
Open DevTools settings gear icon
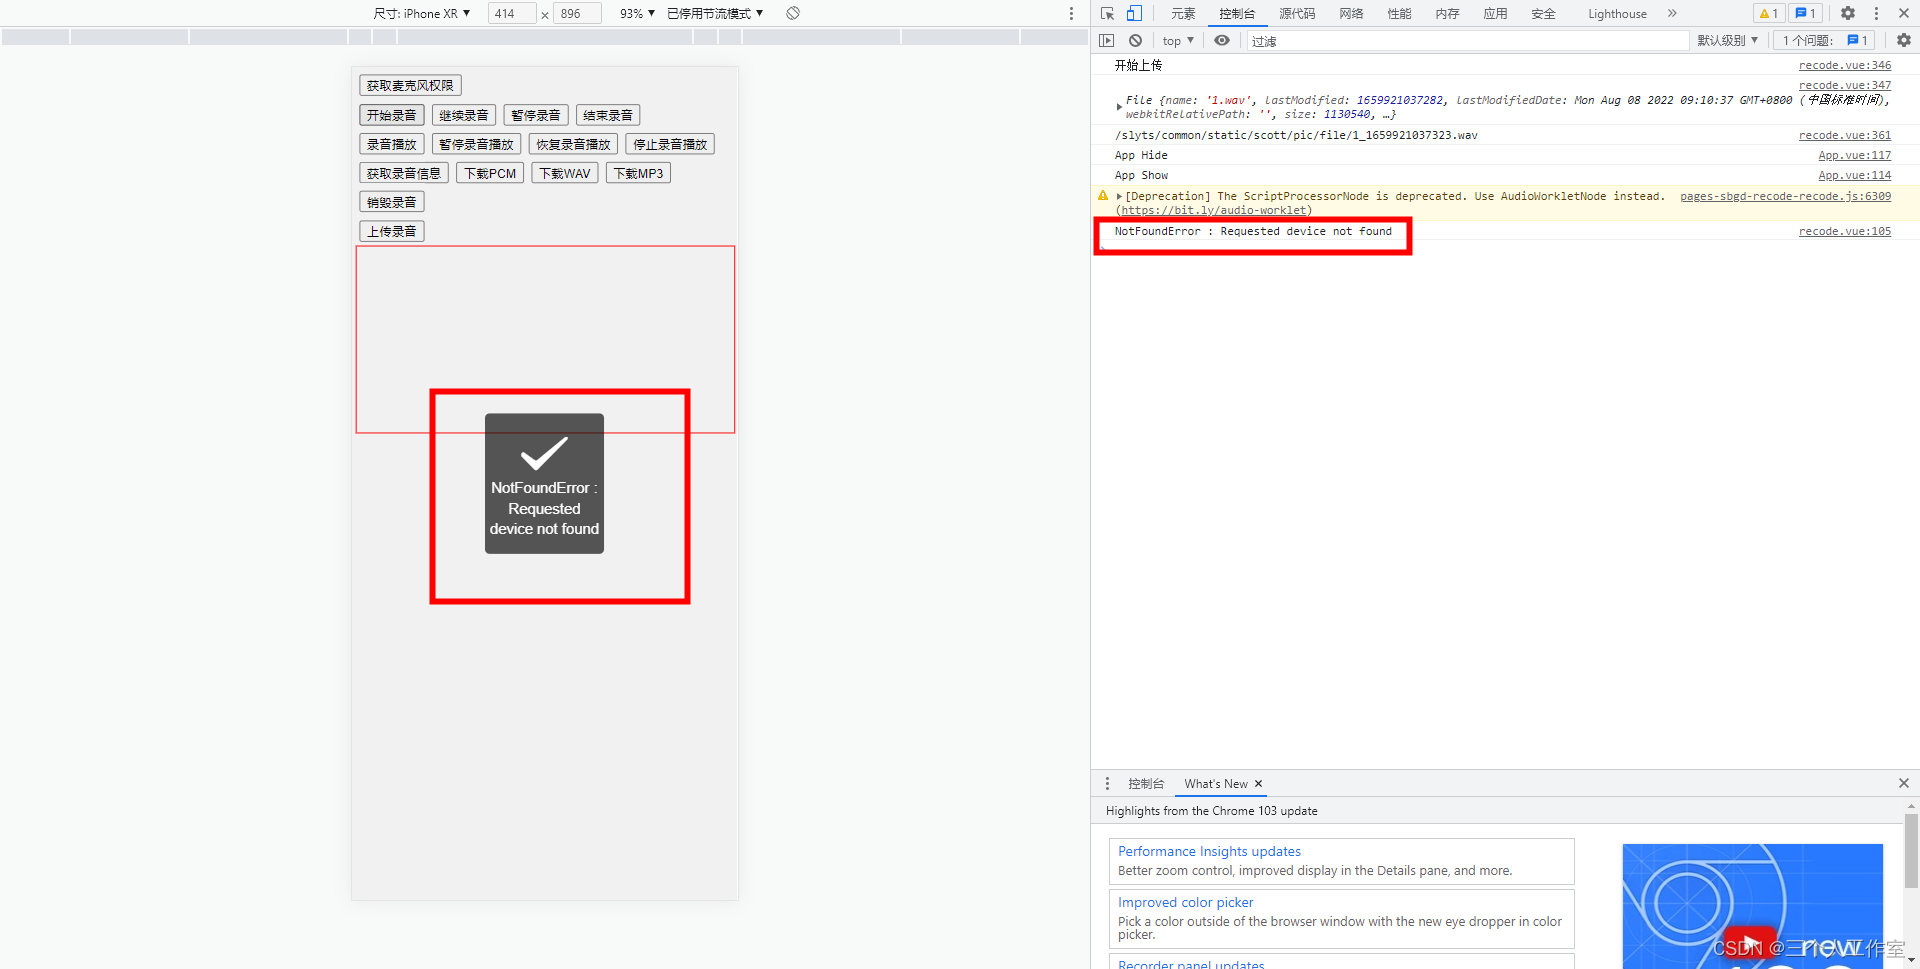pos(1848,13)
